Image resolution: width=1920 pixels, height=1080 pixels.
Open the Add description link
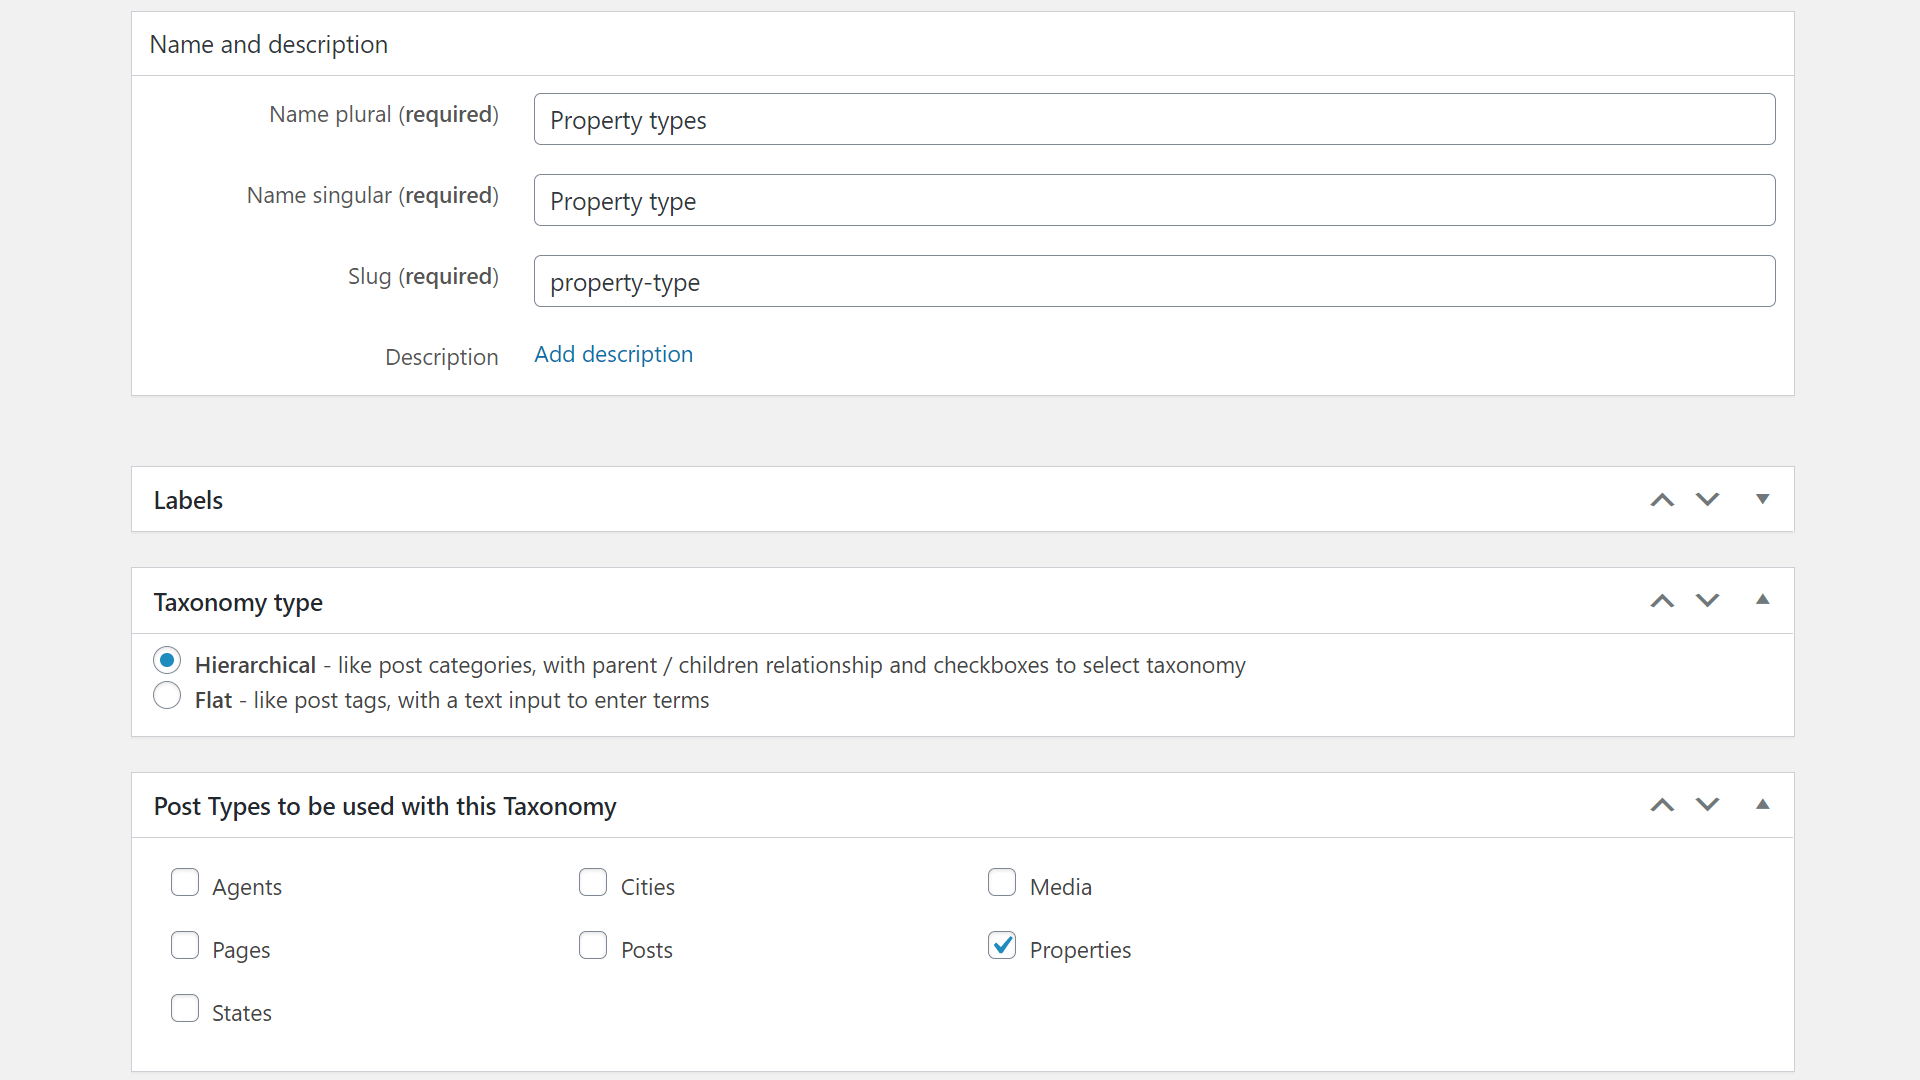(613, 355)
